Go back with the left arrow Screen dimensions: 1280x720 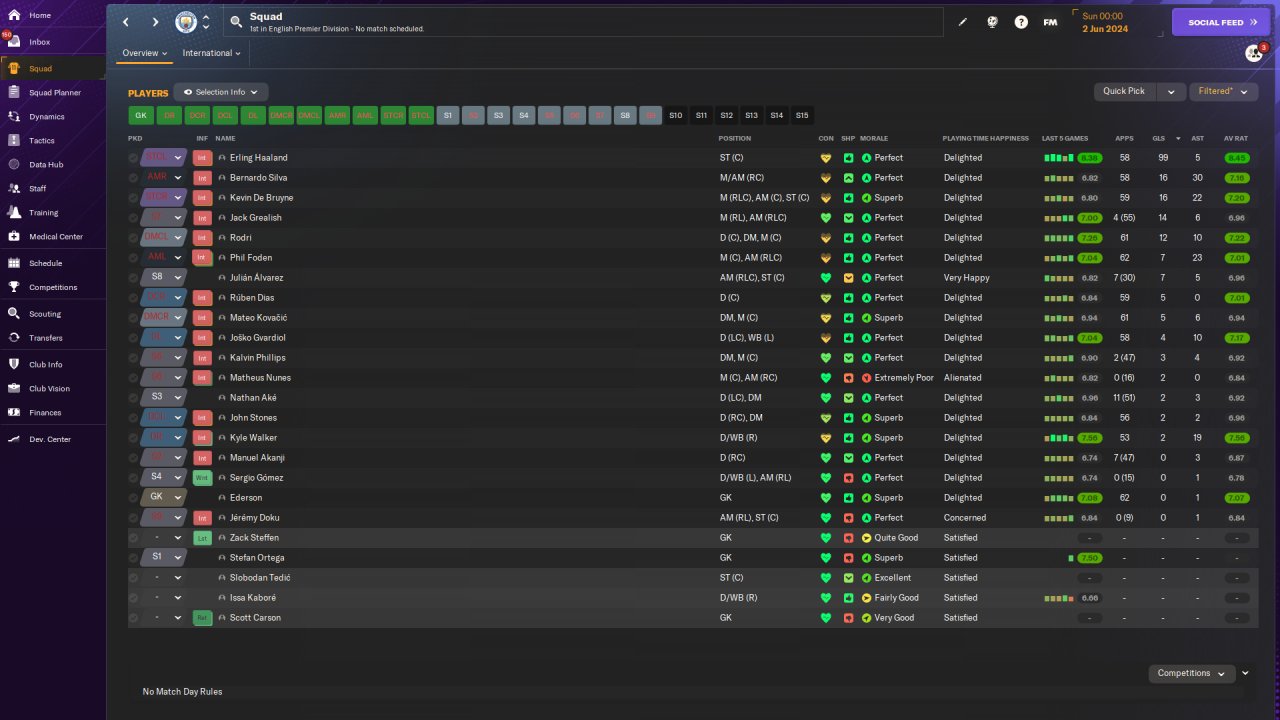pyautogui.click(x=126, y=22)
